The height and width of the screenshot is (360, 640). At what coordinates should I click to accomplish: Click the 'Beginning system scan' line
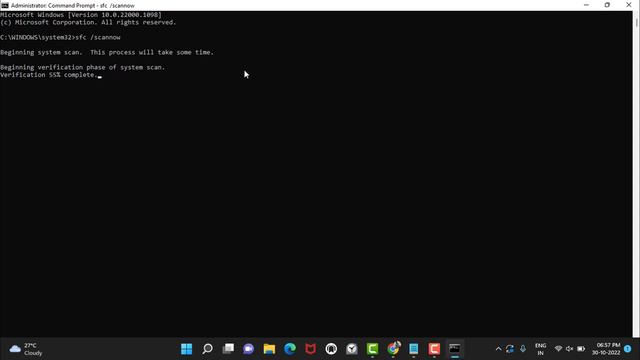click(x=107, y=52)
